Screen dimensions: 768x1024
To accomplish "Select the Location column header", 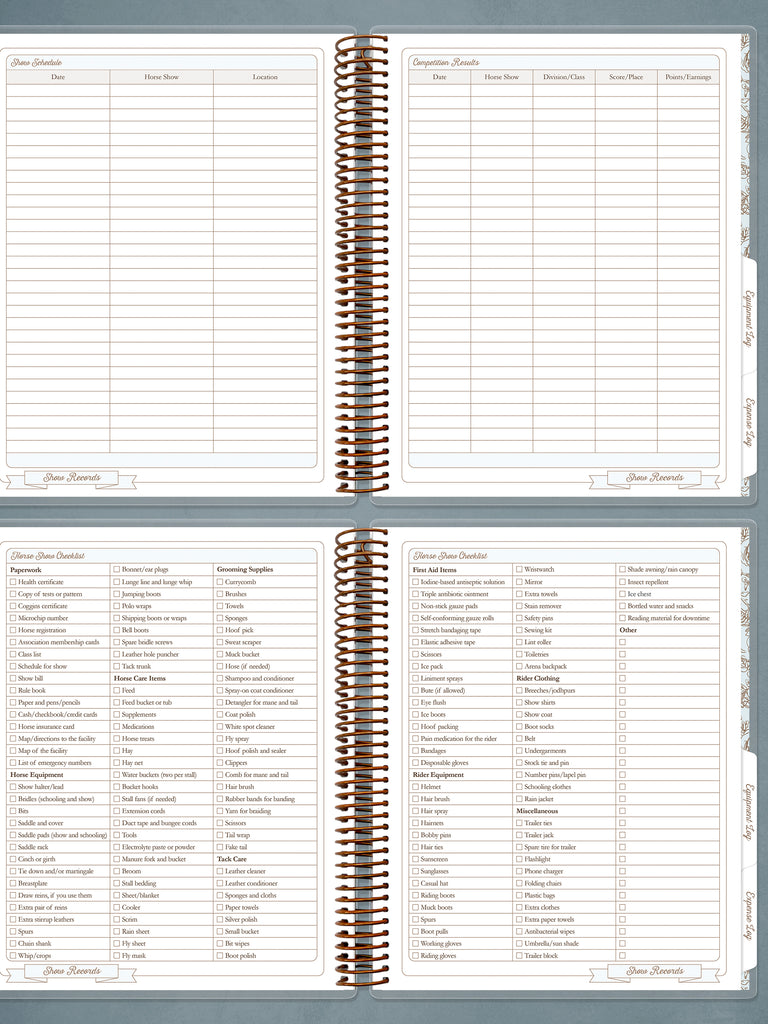I will point(265,77).
